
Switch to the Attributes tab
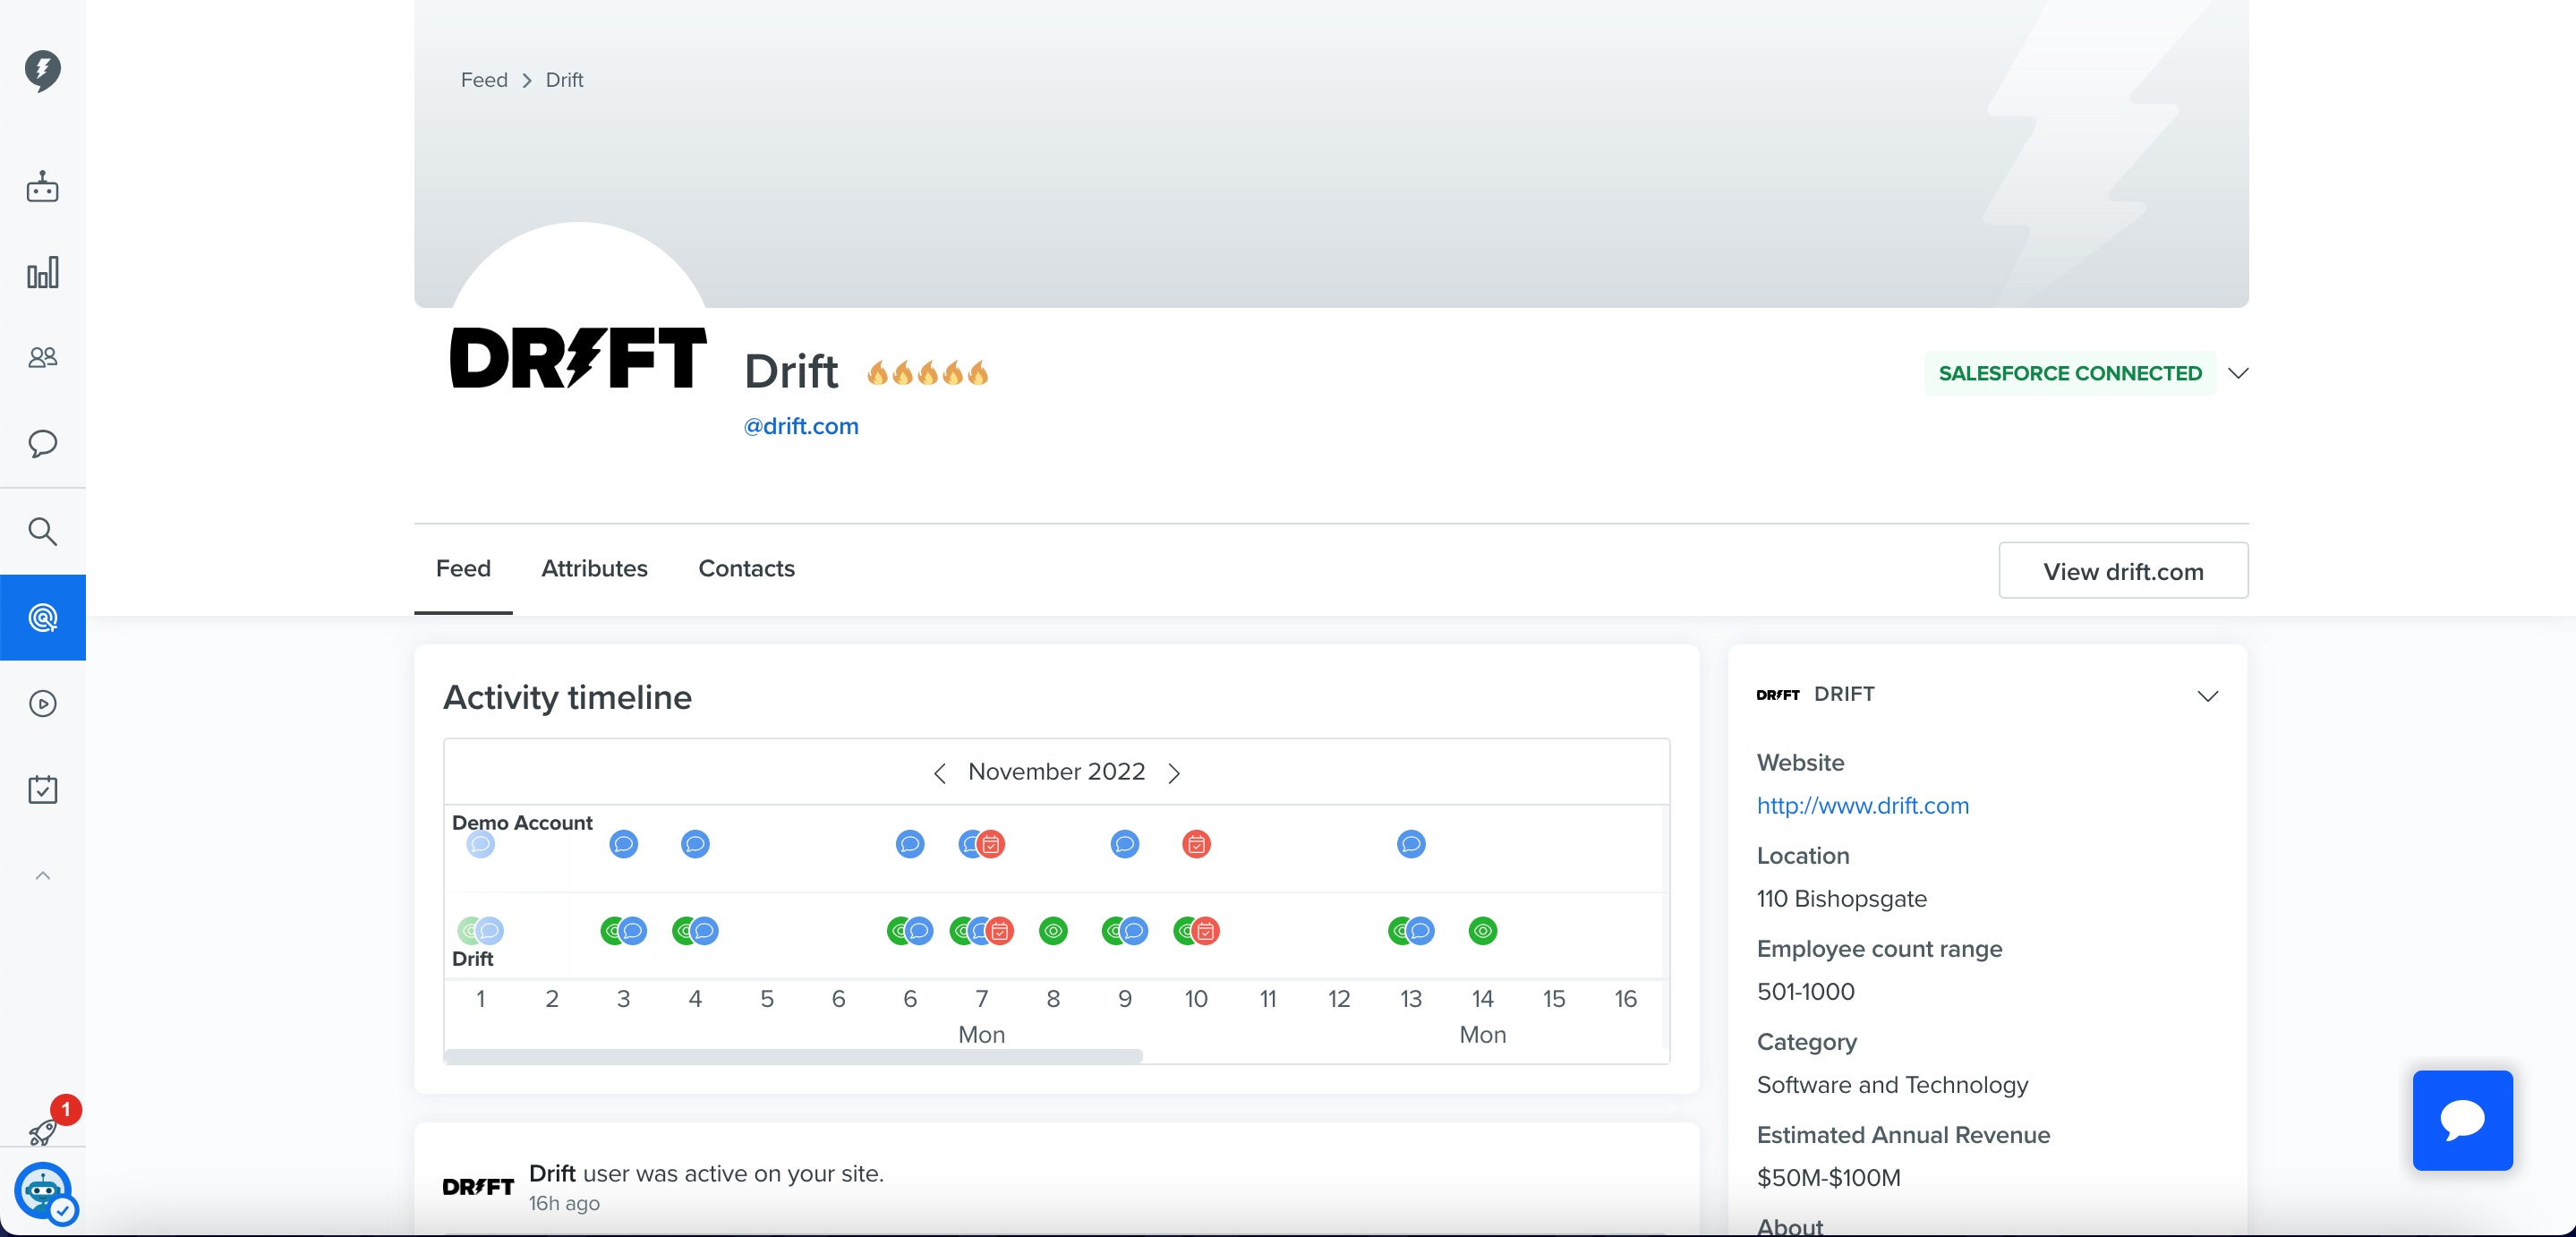tap(594, 568)
